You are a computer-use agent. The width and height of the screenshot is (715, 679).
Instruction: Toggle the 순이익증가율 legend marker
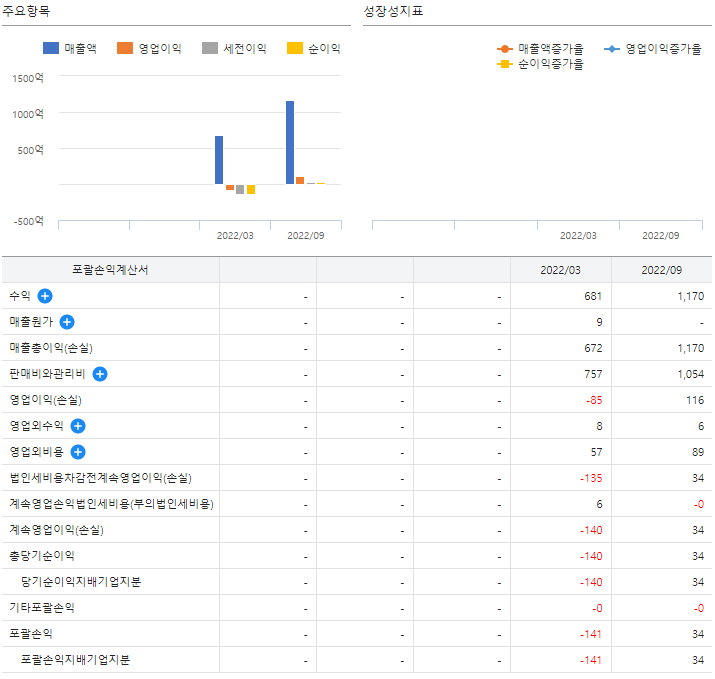pyautogui.click(x=504, y=64)
